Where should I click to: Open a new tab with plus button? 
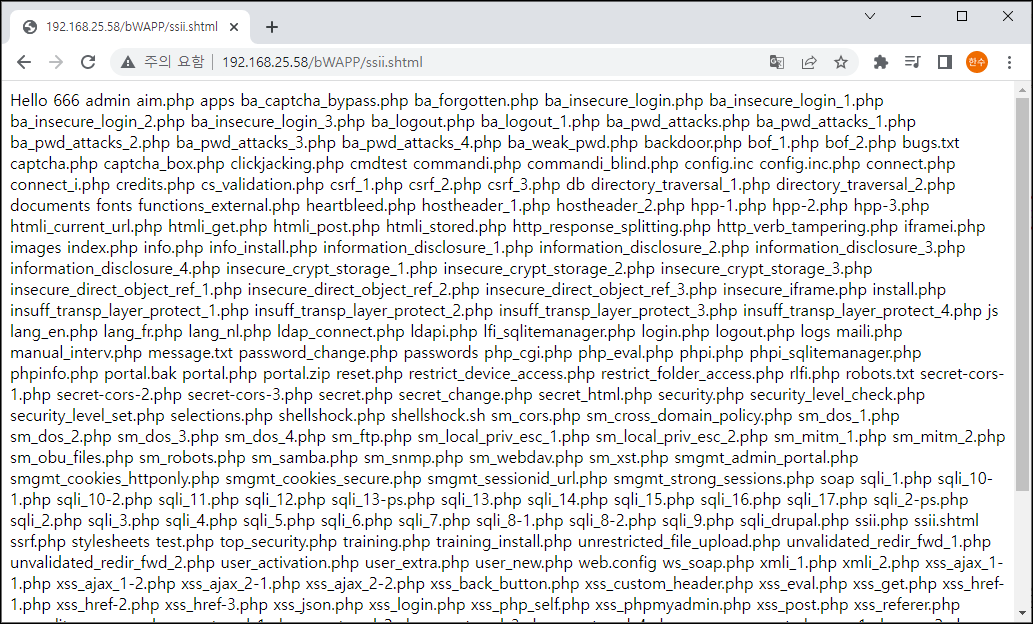(x=271, y=27)
